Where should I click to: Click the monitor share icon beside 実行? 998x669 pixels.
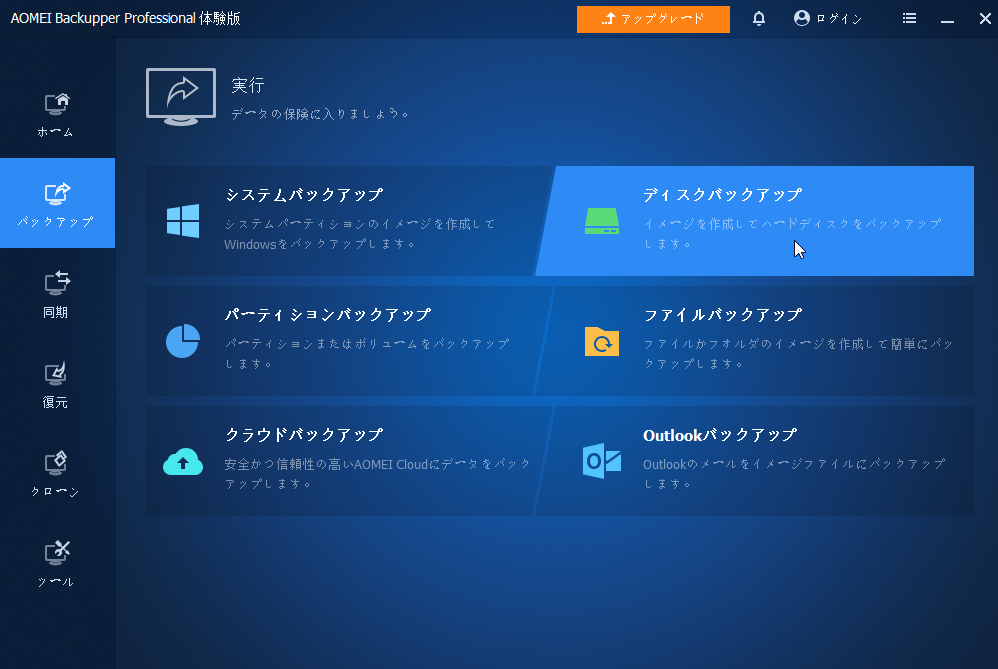point(181,97)
